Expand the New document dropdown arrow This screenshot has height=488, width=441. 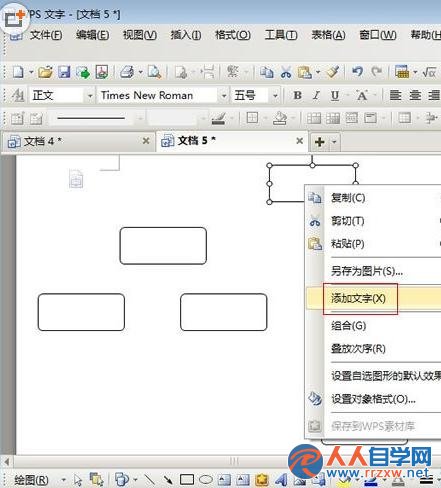31,72
